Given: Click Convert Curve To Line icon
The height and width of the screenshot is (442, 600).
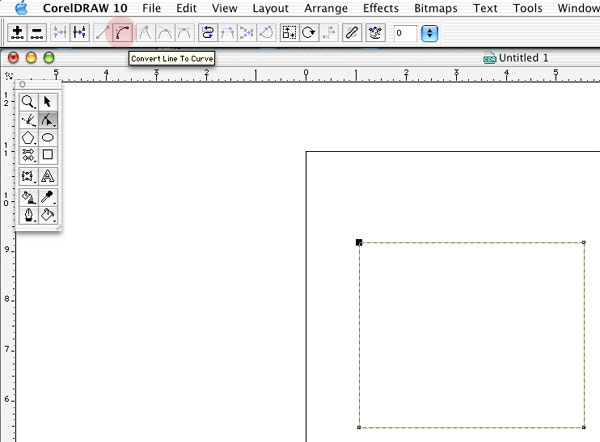Looking at the screenshot, I should [x=103, y=33].
